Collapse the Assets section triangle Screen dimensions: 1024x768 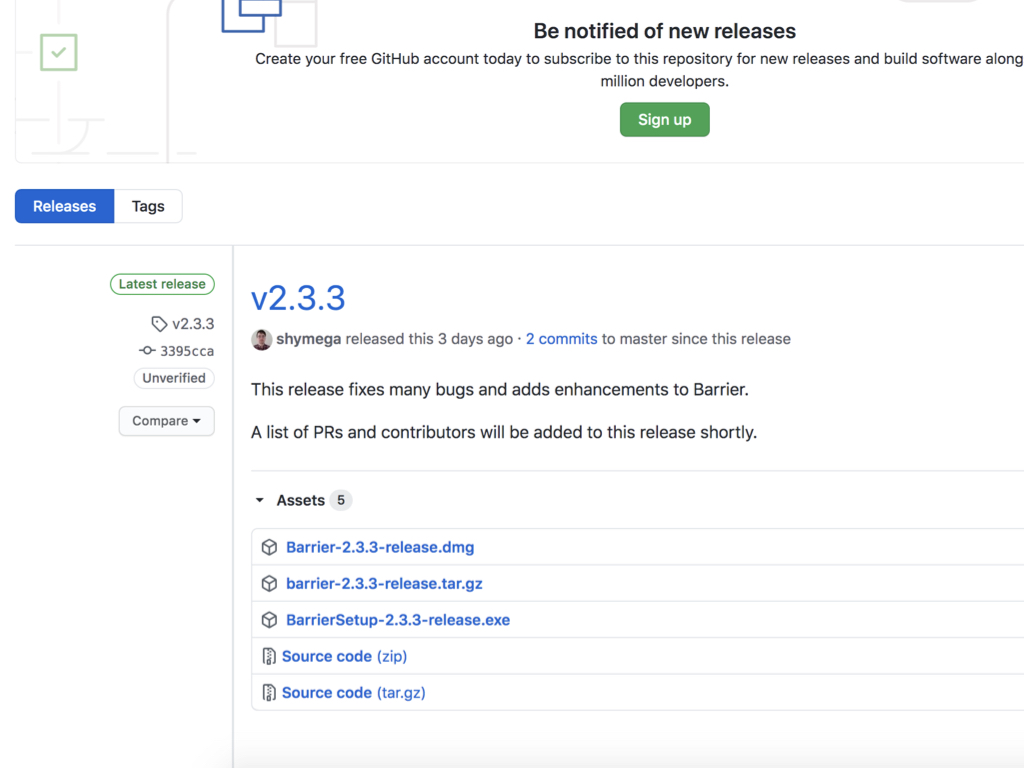pyautogui.click(x=259, y=500)
